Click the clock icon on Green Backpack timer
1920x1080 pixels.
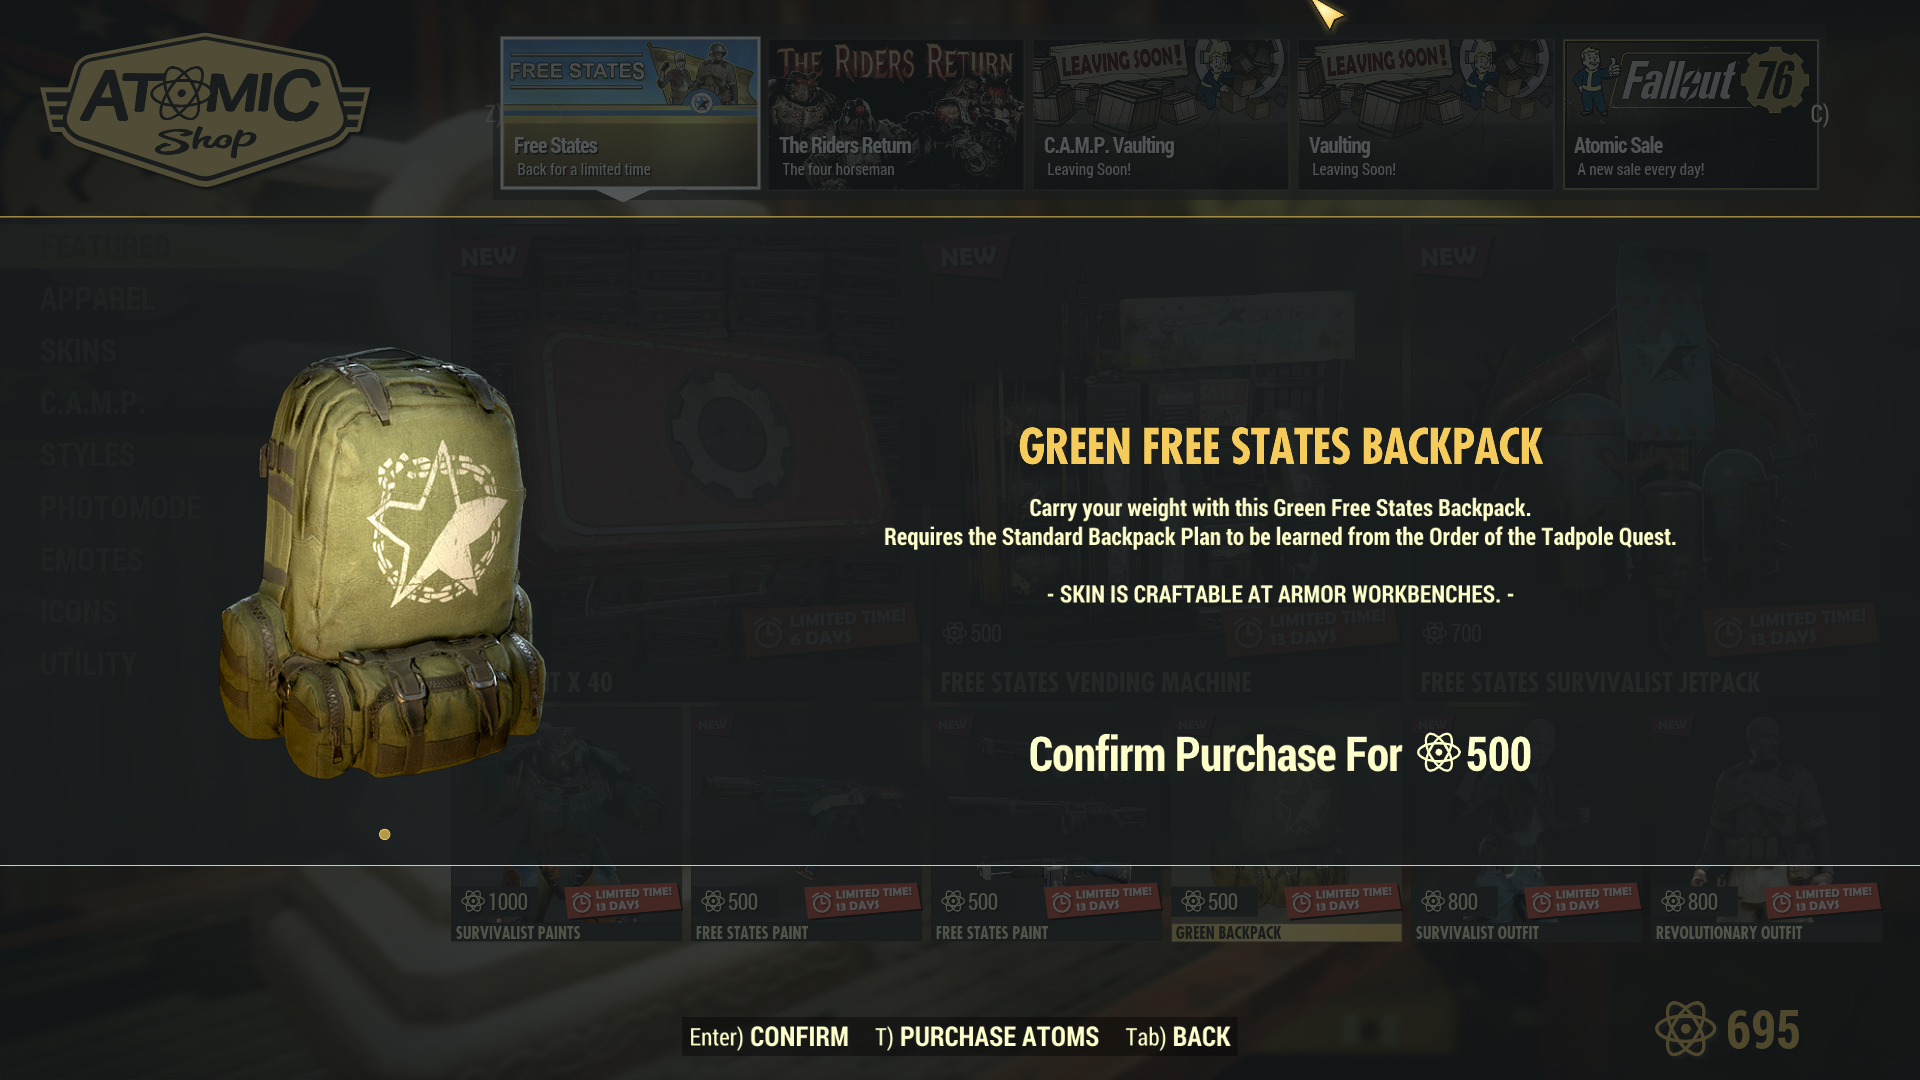(x=1301, y=904)
